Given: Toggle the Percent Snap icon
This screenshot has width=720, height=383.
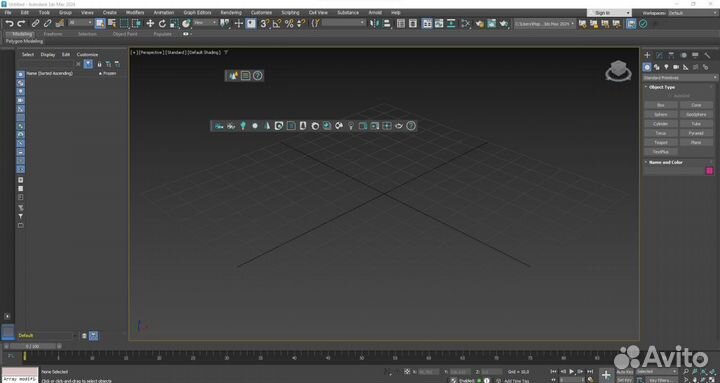Looking at the screenshot, I should point(289,23).
